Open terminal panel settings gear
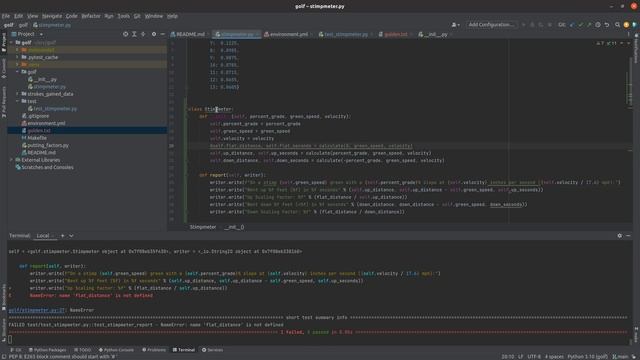 point(620,236)
